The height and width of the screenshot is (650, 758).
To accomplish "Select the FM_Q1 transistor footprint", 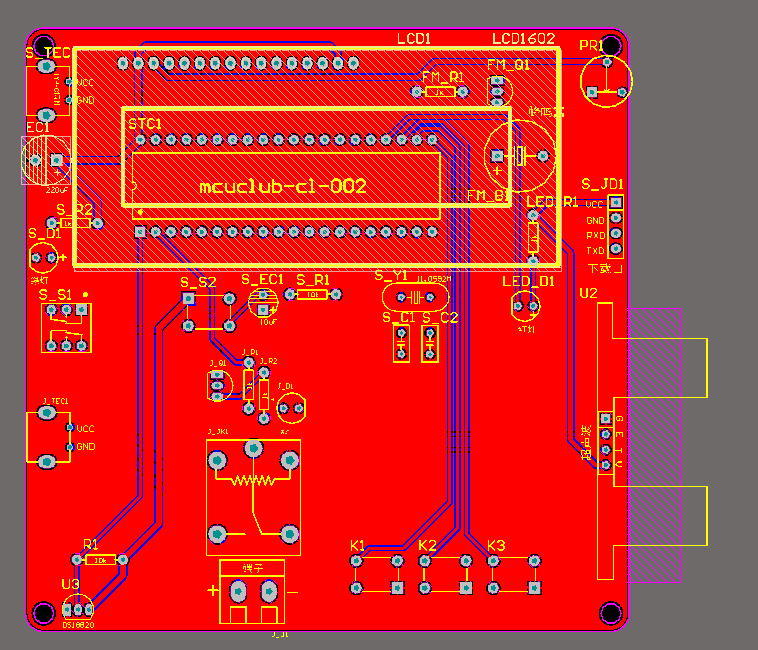I will click(499, 91).
